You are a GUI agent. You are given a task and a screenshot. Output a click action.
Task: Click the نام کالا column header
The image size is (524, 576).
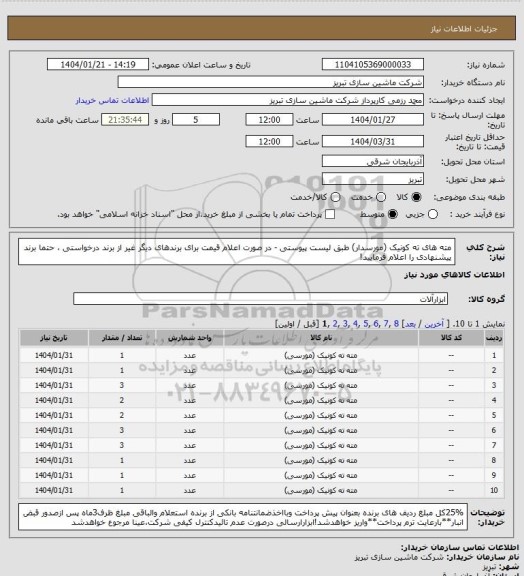[321, 338]
